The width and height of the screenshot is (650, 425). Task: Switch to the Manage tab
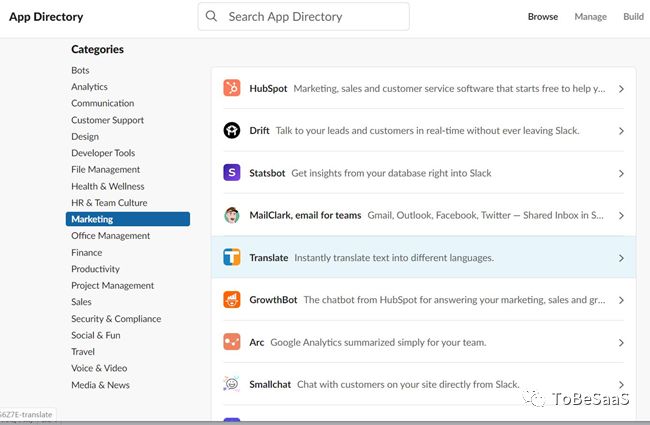tap(590, 17)
